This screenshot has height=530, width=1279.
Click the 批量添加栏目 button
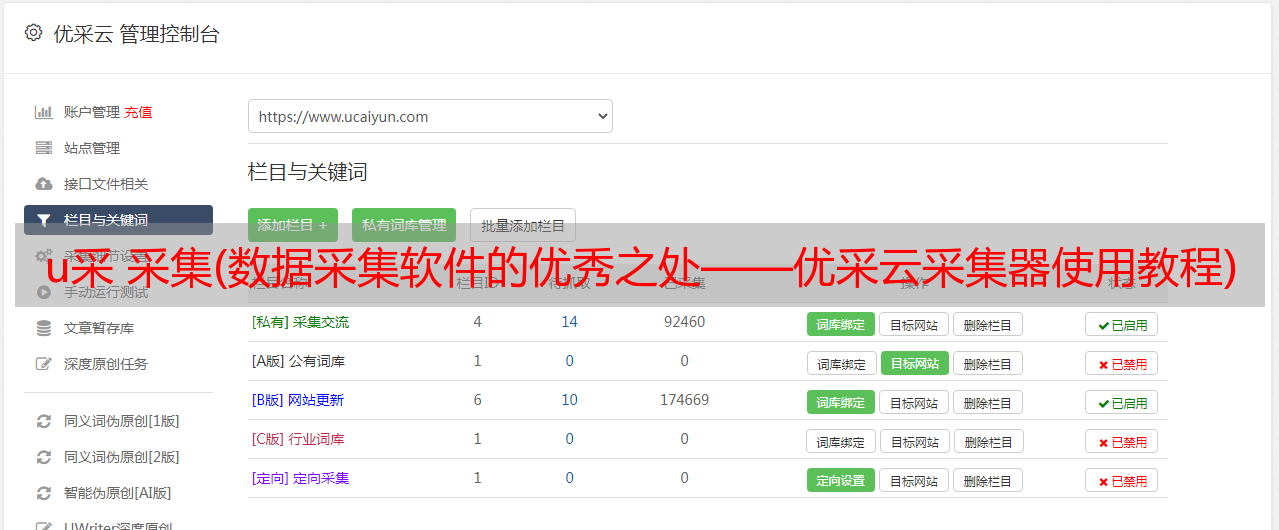pos(523,225)
